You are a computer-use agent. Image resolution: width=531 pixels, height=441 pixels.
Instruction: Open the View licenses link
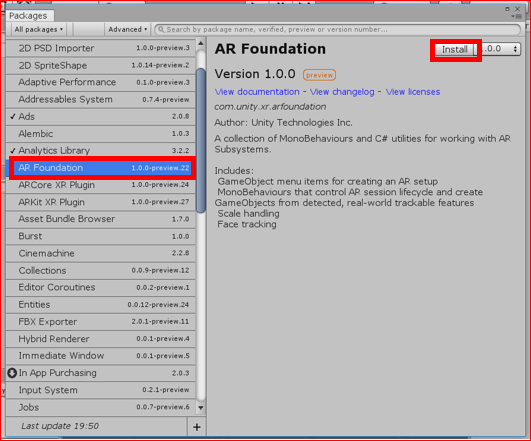pos(413,92)
